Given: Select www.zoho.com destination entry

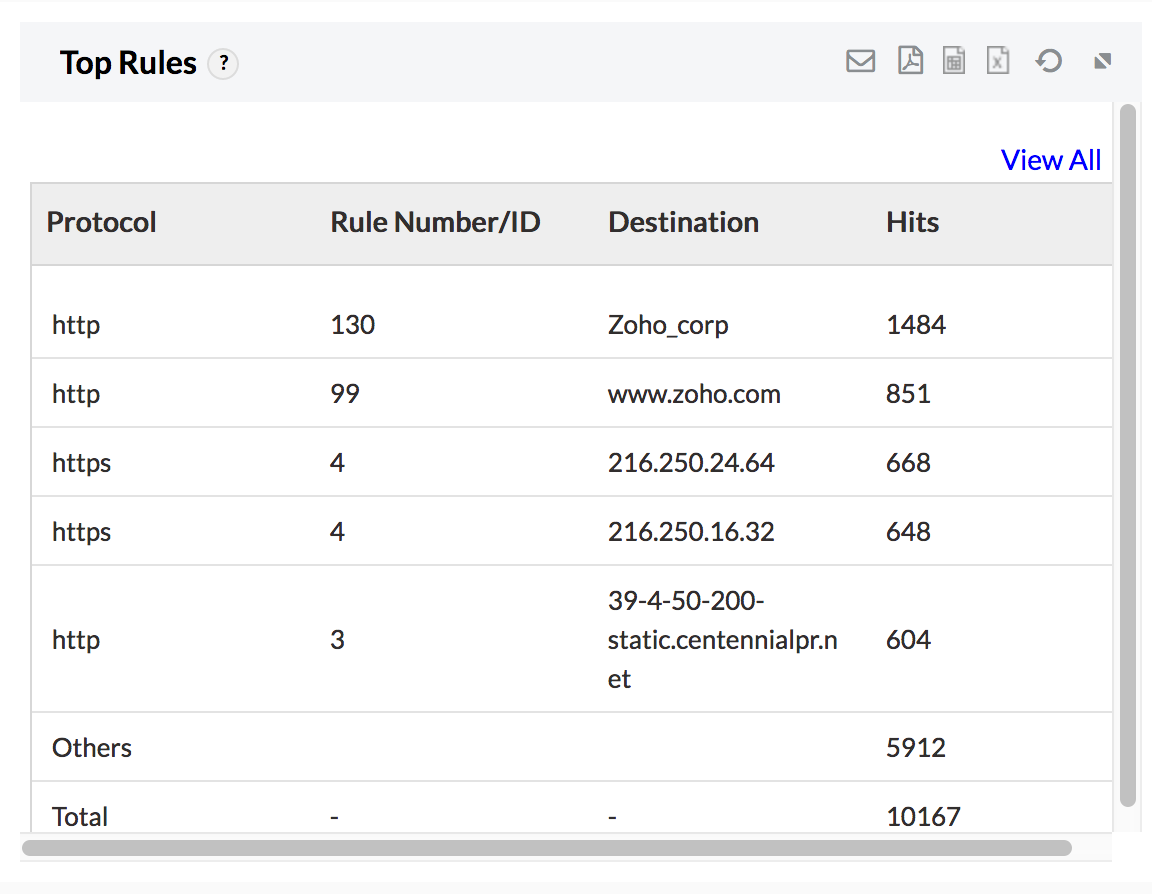Looking at the screenshot, I should tap(694, 394).
